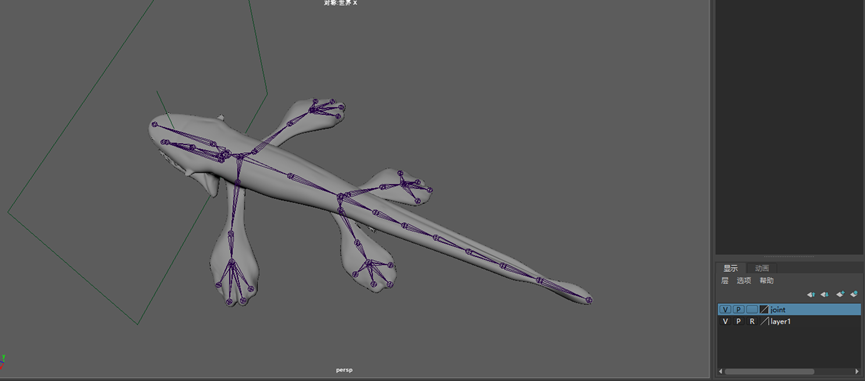The image size is (865, 381).
Task: Open color swatch of joint layer
Action: (x=764, y=309)
